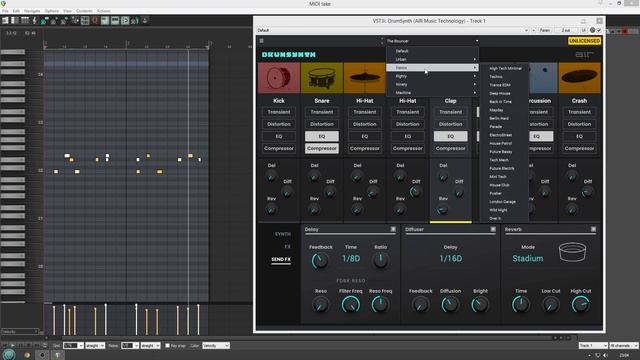Open the Grid value dropdown

tap(73, 346)
